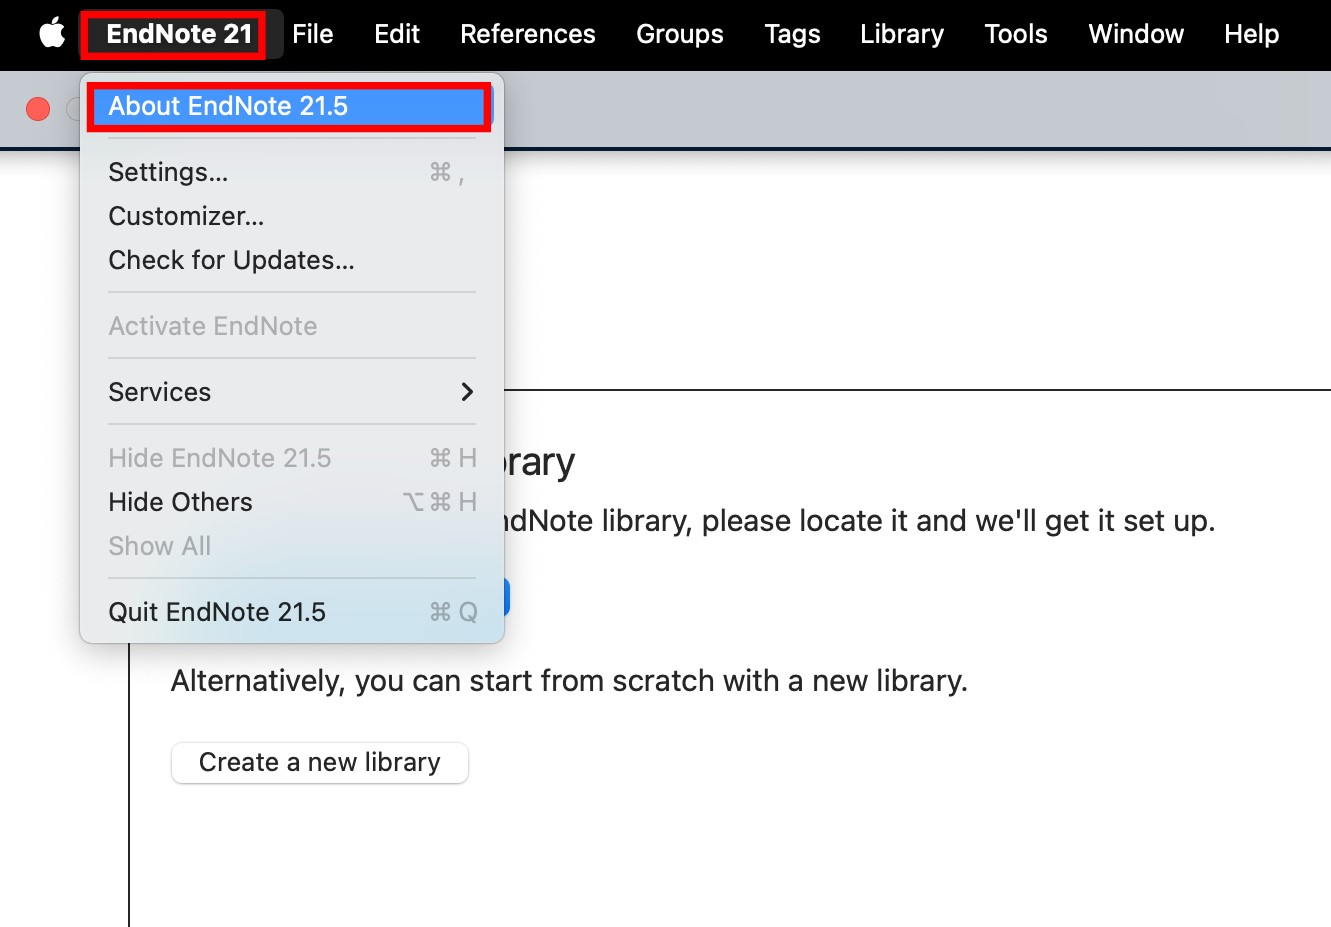Open the Help menu
1331x927 pixels.
point(1251,34)
